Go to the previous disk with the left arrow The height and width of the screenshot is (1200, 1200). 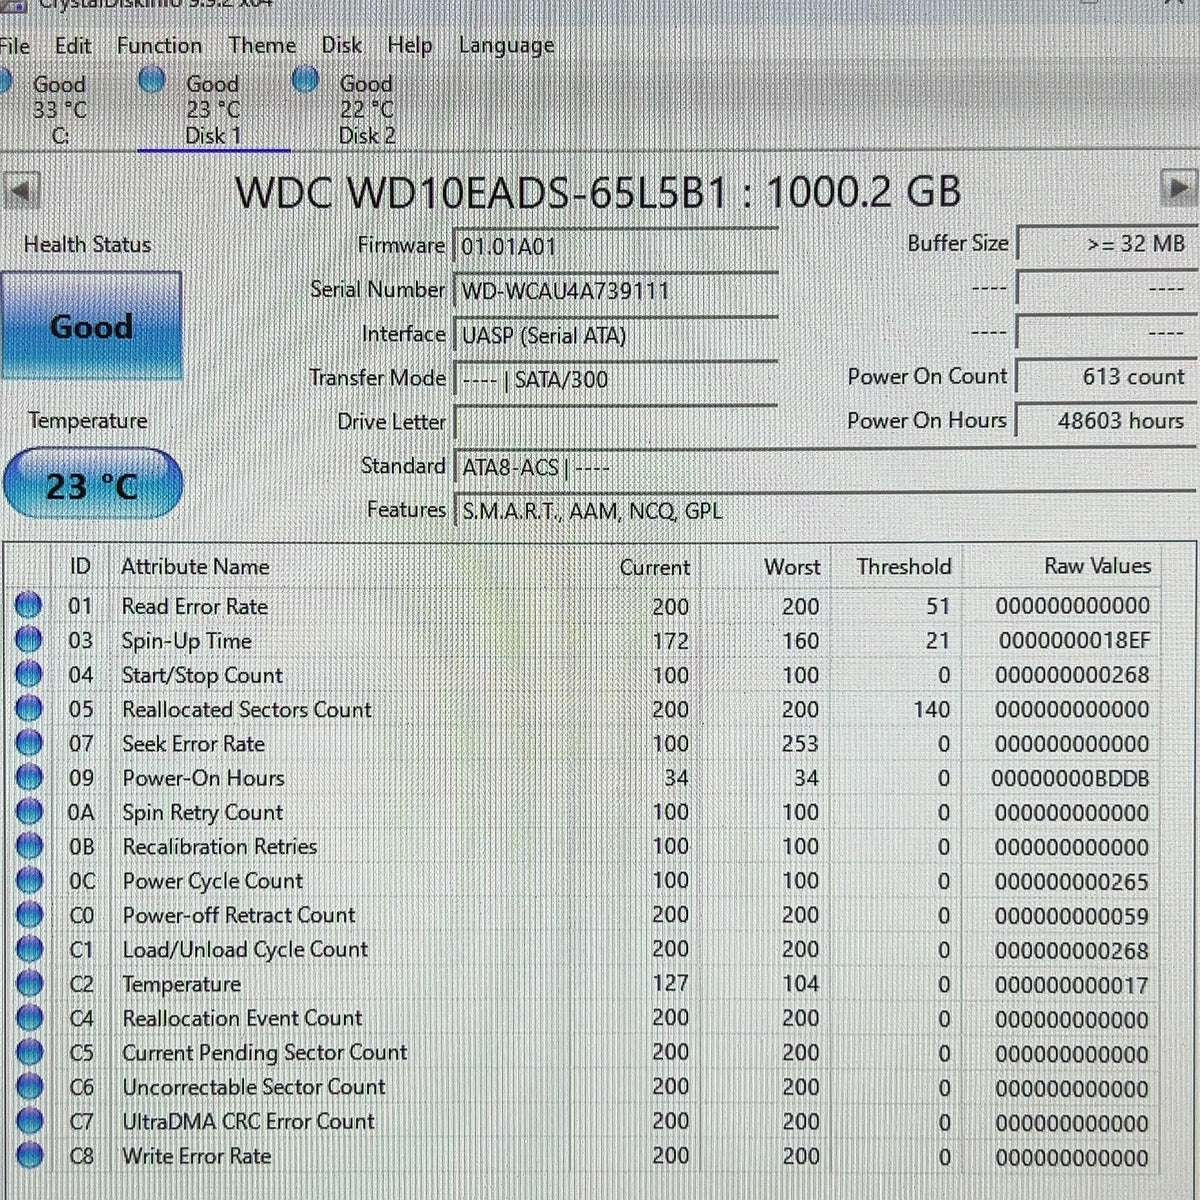click(x=20, y=190)
